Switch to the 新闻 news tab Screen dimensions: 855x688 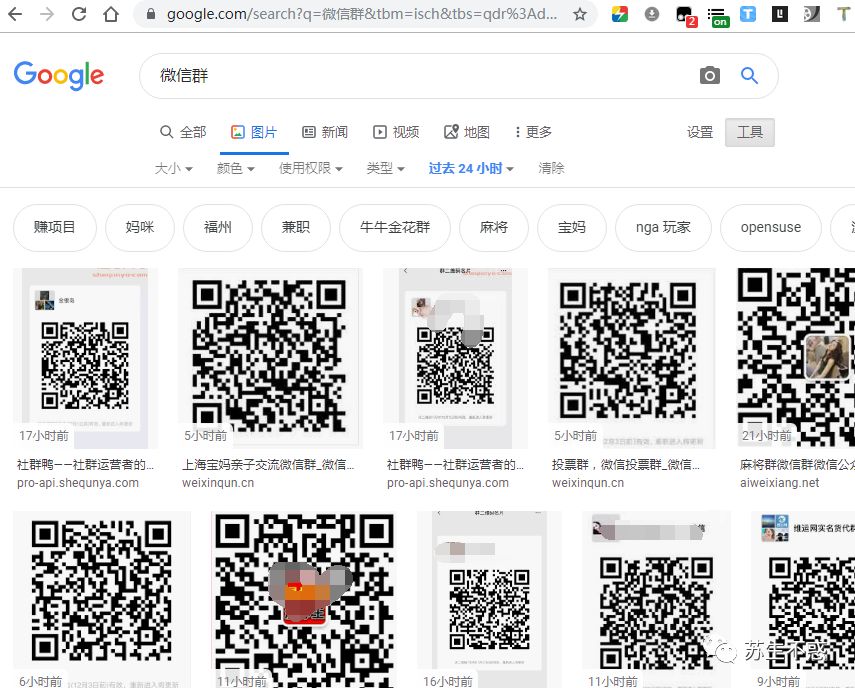(x=325, y=132)
